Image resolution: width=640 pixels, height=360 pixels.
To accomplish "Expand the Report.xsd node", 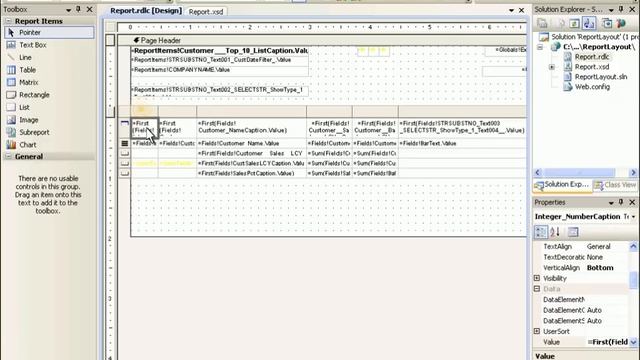I will (x=552, y=67).
